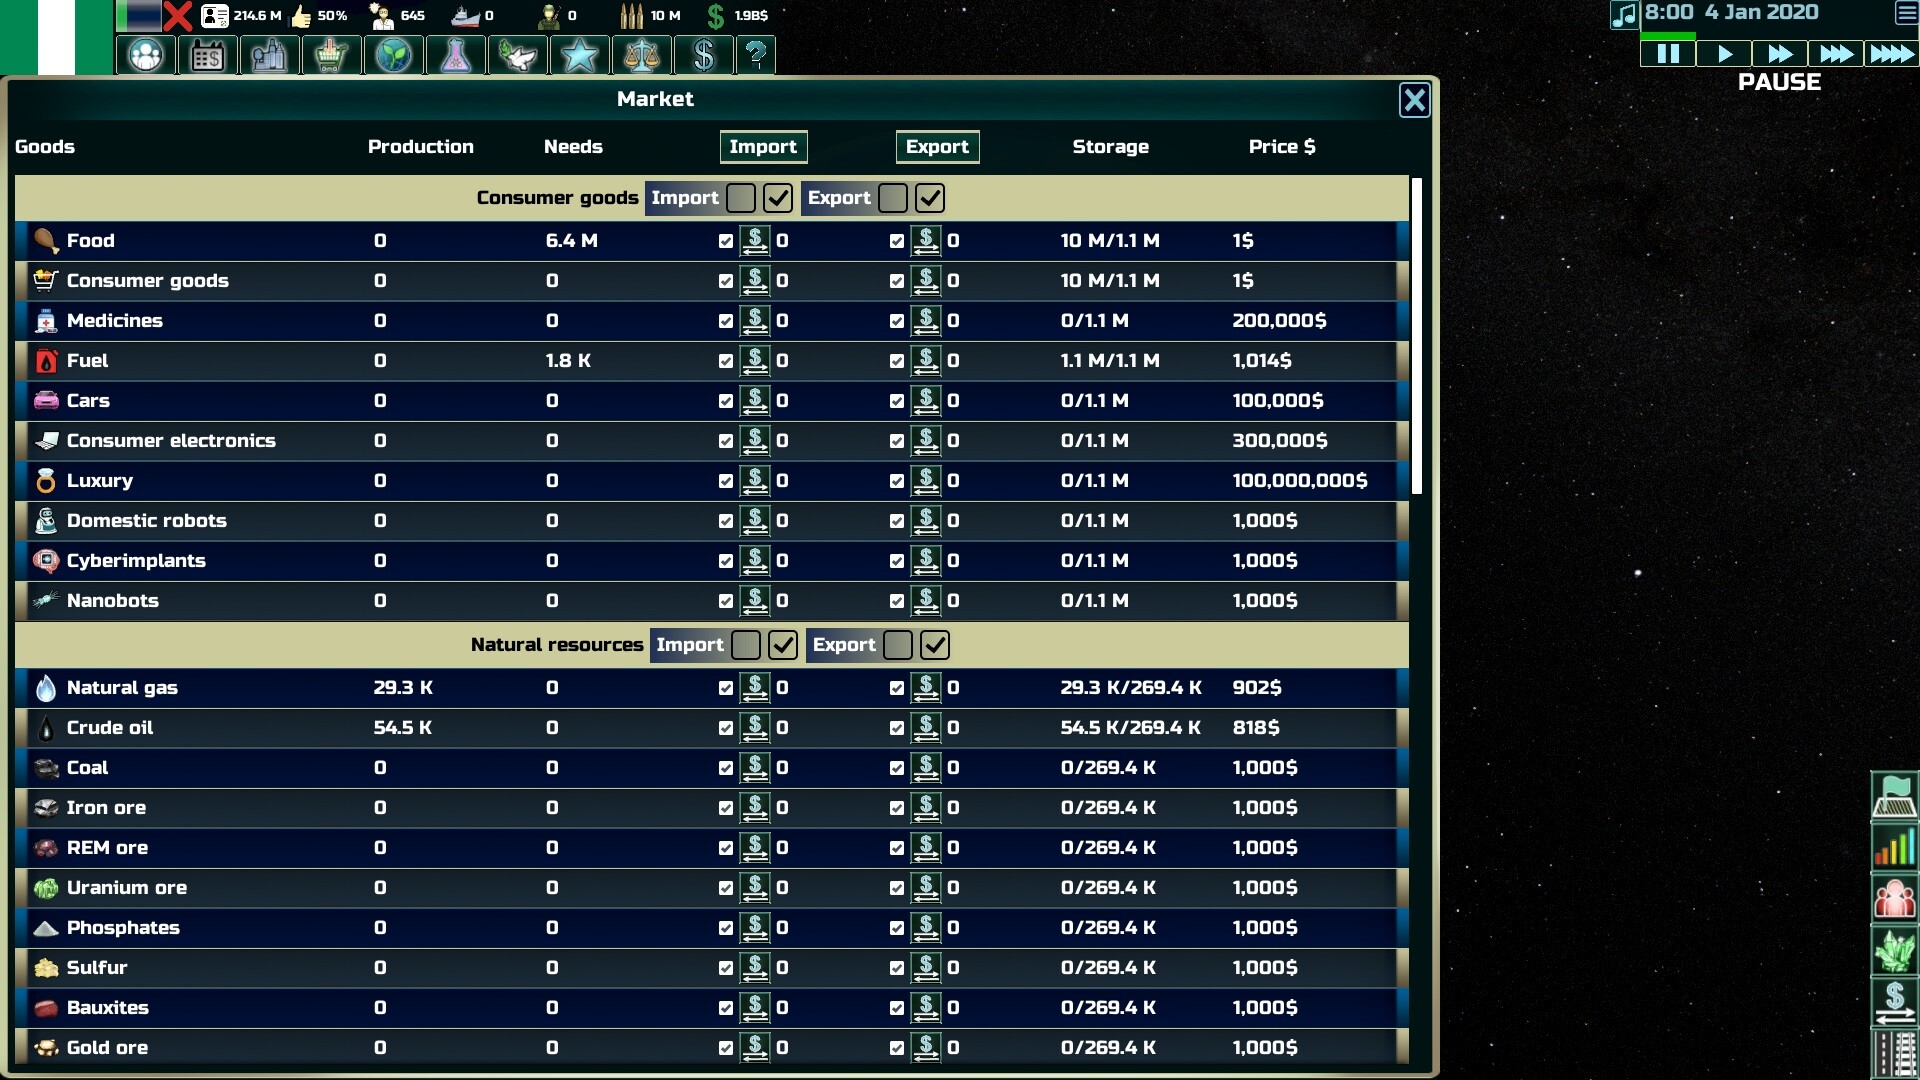This screenshot has width=1920, height=1080.
Task: Uncheck the export checkbox for Crude oil
Action: click(x=895, y=728)
